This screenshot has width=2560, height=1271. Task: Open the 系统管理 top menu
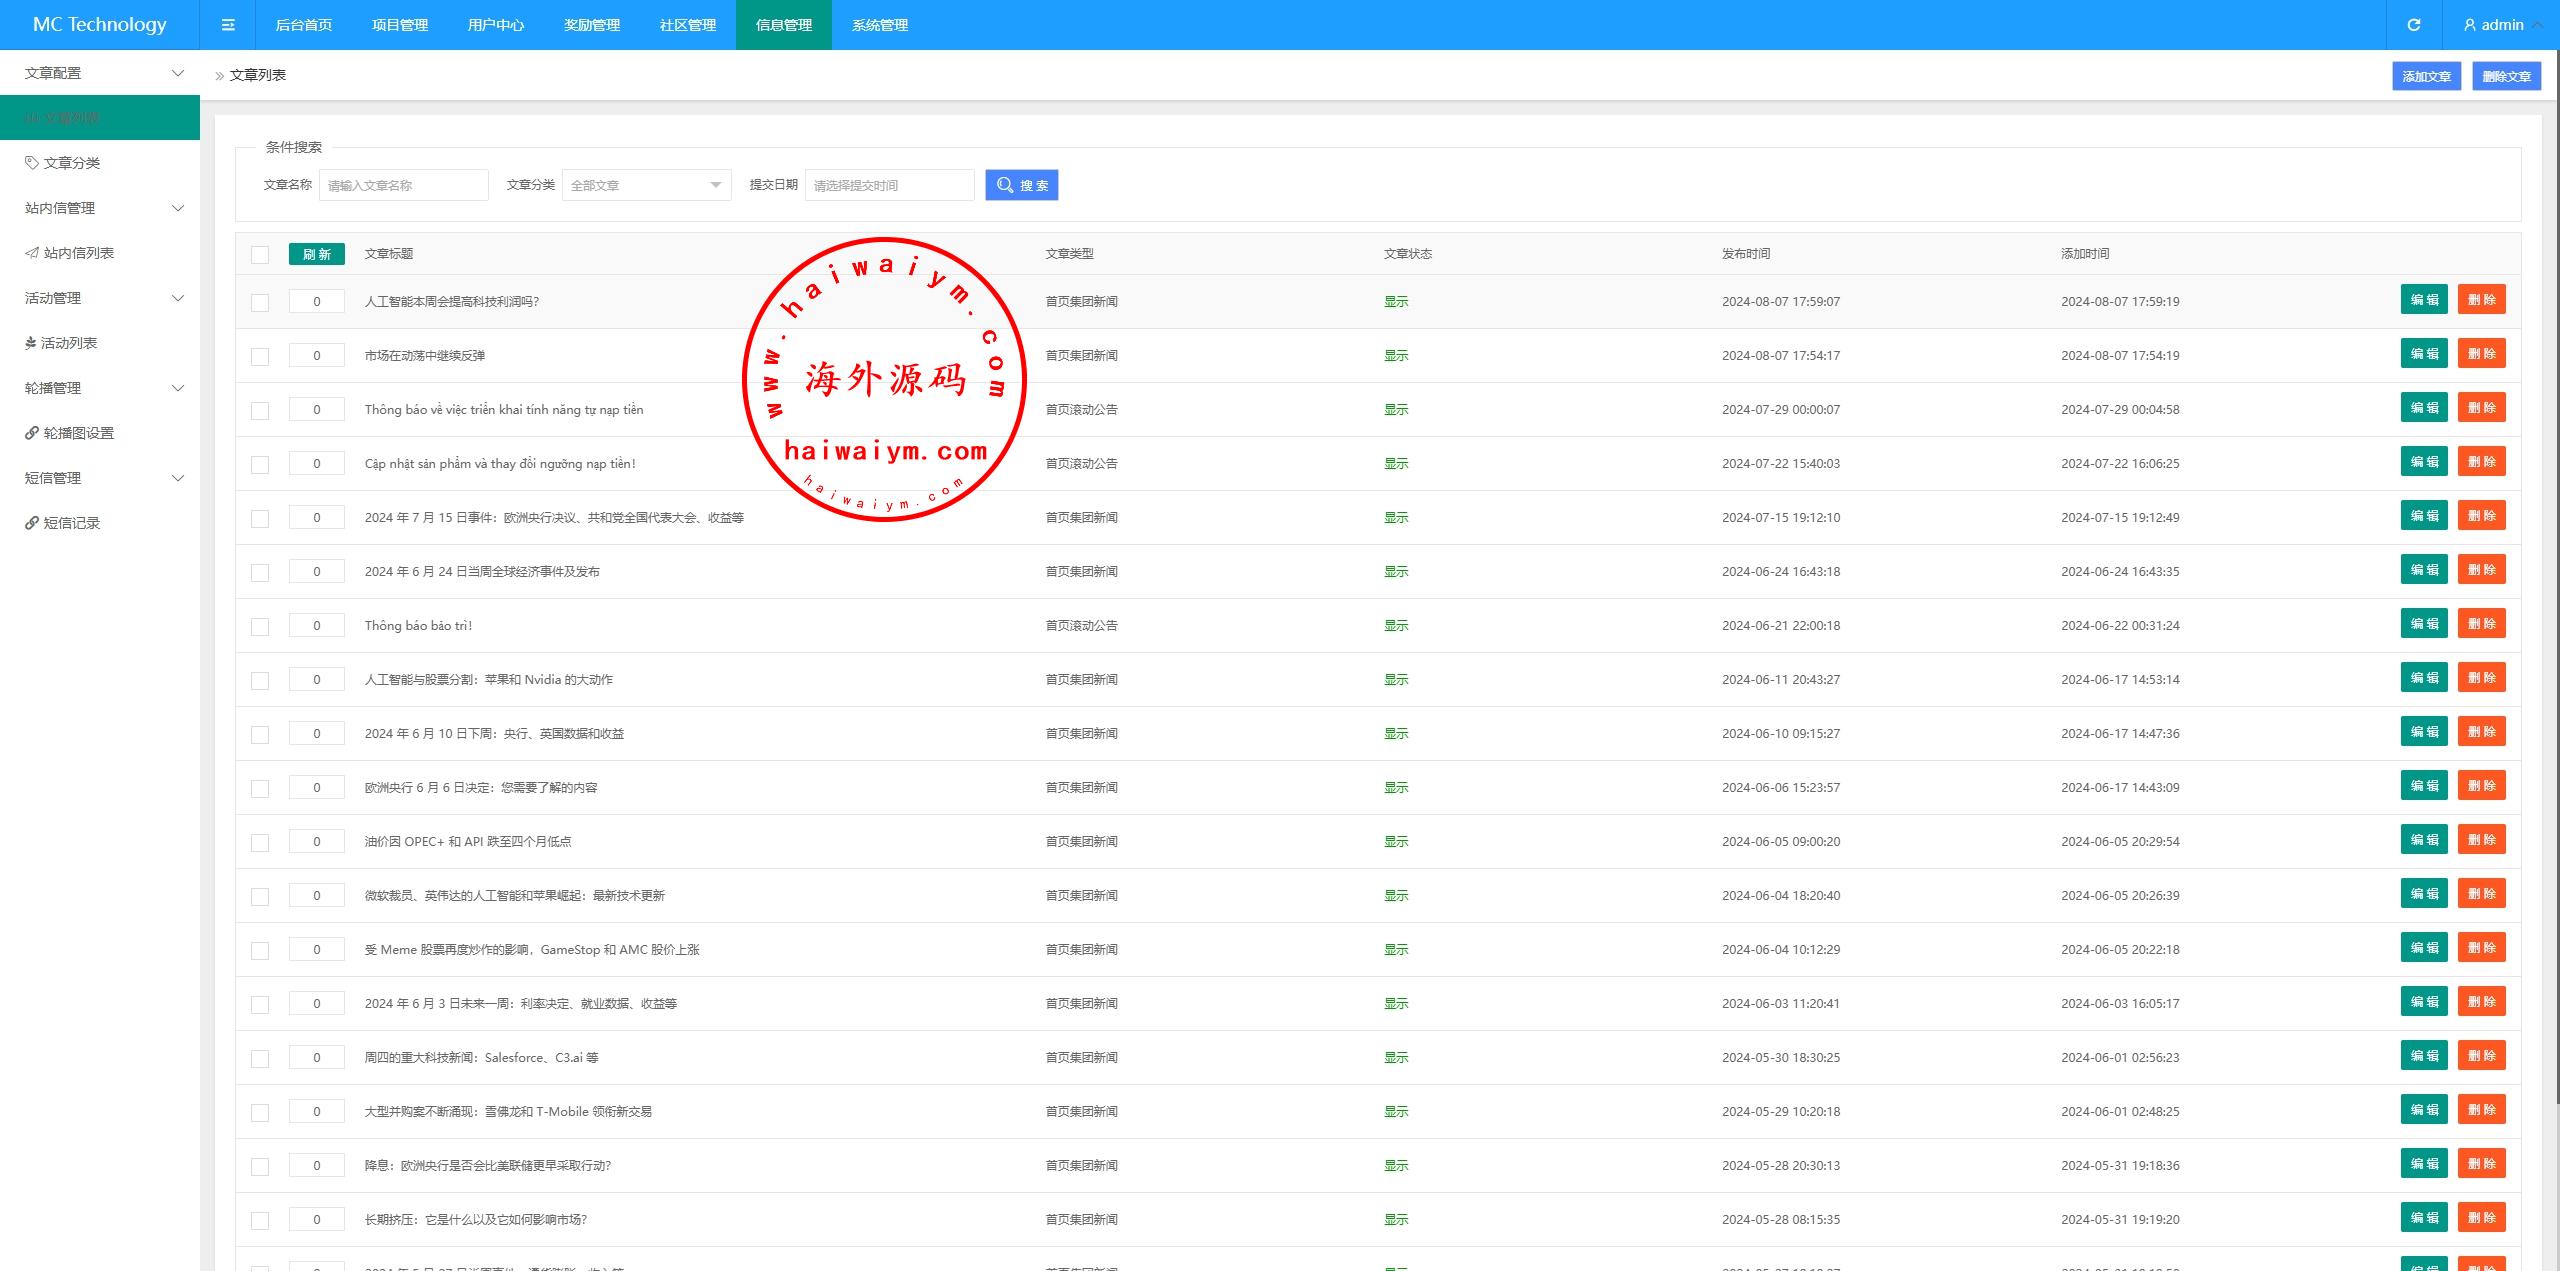[879, 25]
